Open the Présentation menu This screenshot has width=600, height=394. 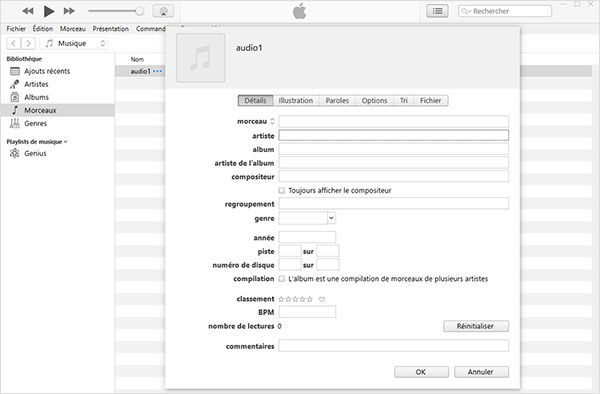point(111,29)
